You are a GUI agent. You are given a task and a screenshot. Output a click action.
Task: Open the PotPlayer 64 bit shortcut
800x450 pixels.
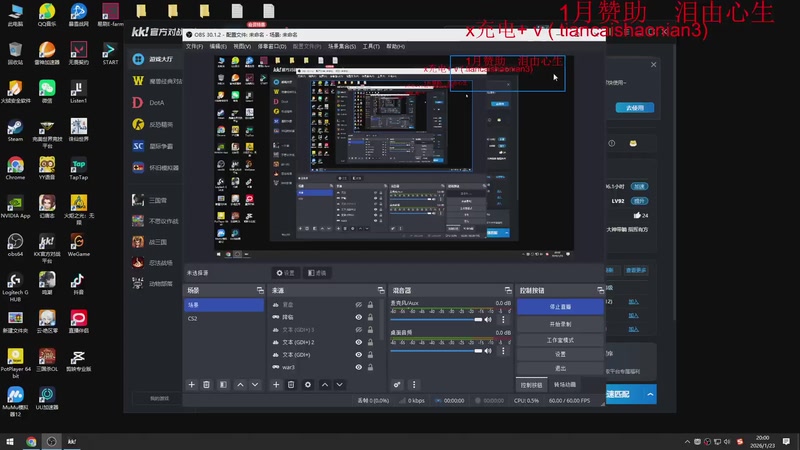point(15,362)
